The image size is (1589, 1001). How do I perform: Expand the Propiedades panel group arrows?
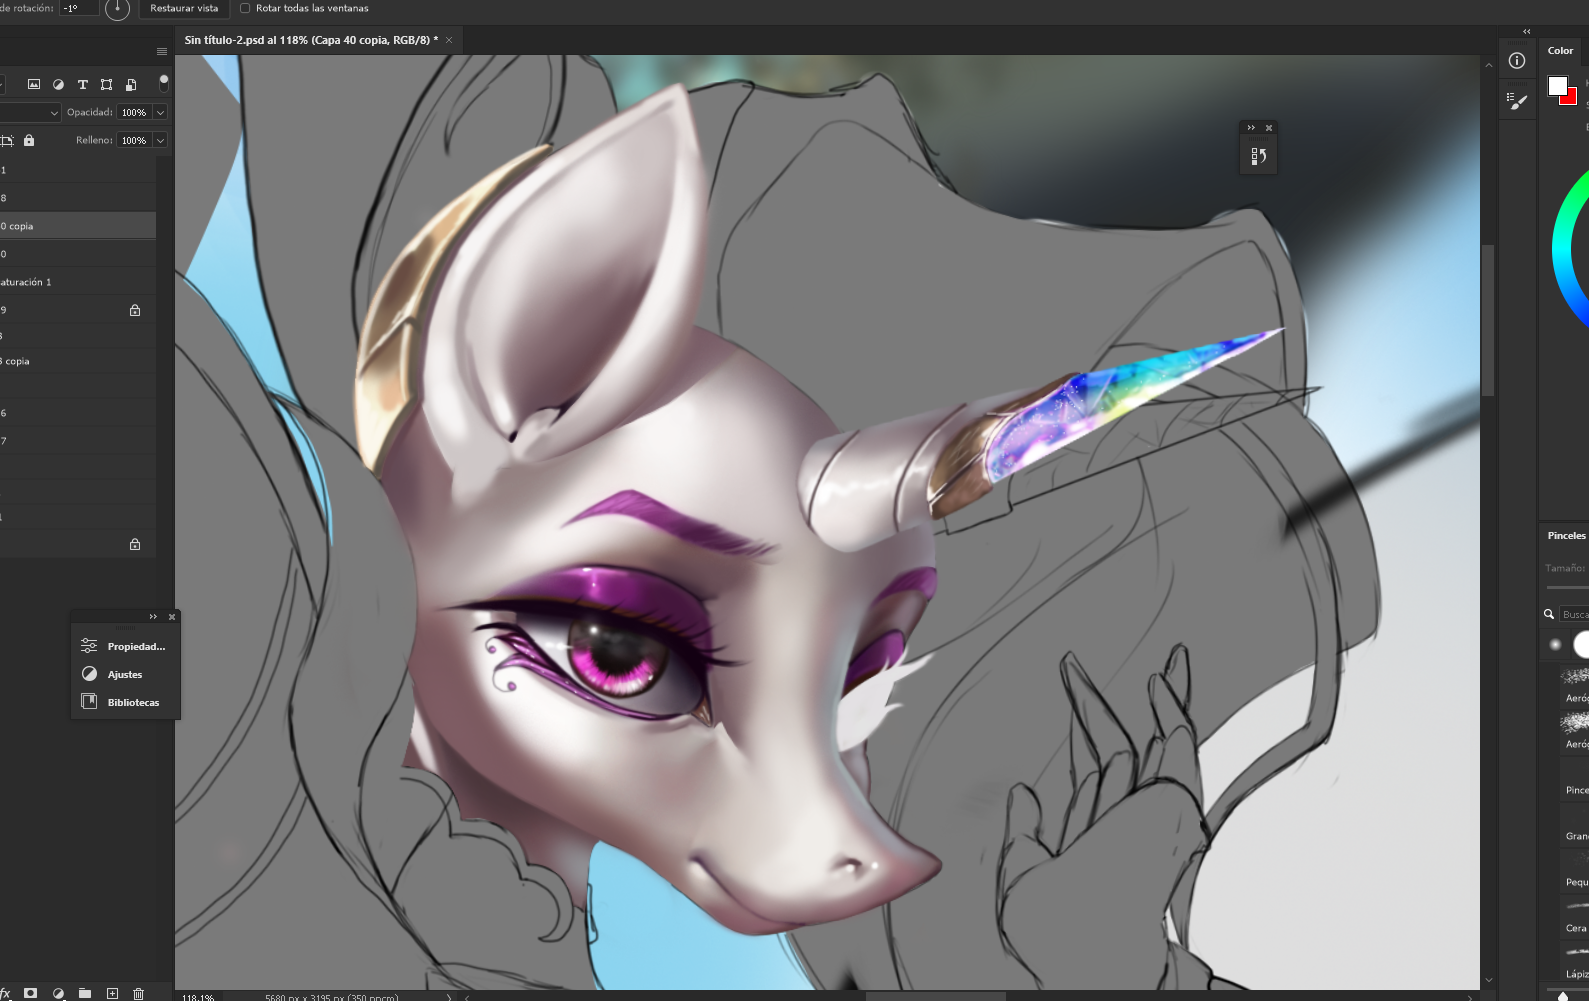153,617
